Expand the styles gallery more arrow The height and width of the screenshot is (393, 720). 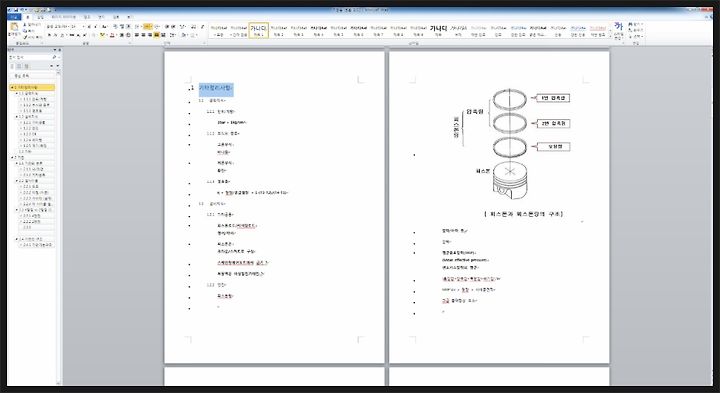pyautogui.click(x=610, y=37)
